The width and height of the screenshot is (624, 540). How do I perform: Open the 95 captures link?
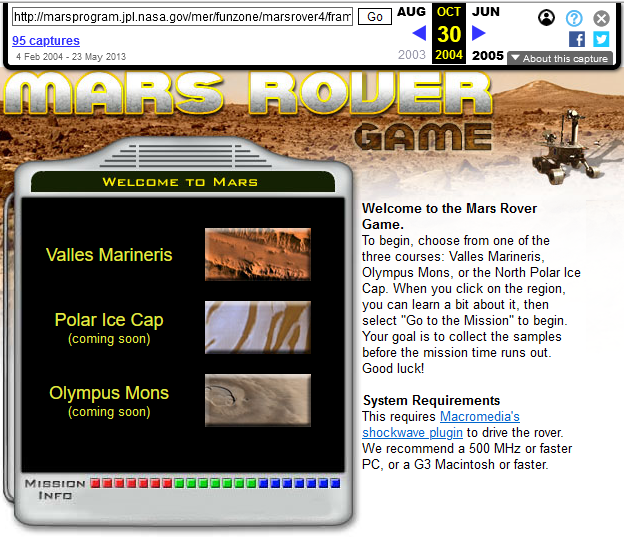tap(46, 41)
